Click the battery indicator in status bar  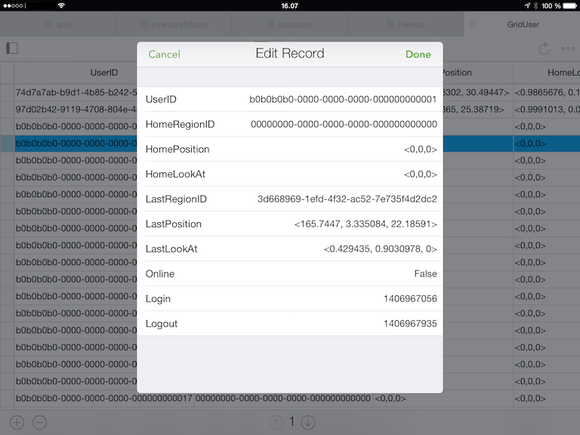tap(570, 6)
